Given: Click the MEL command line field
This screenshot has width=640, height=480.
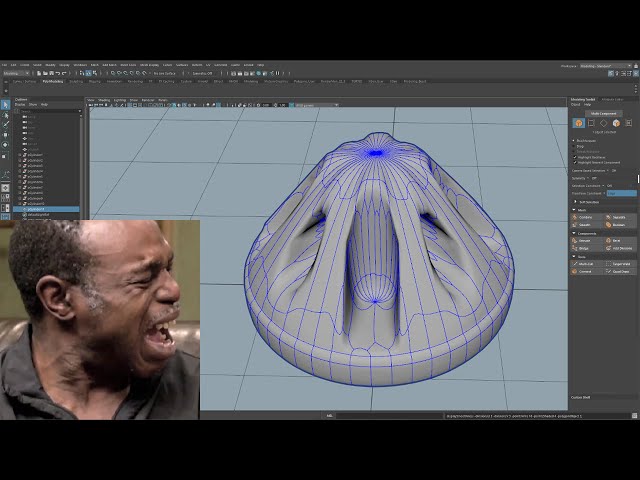Looking at the screenshot, I should click(x=390, y=416).
